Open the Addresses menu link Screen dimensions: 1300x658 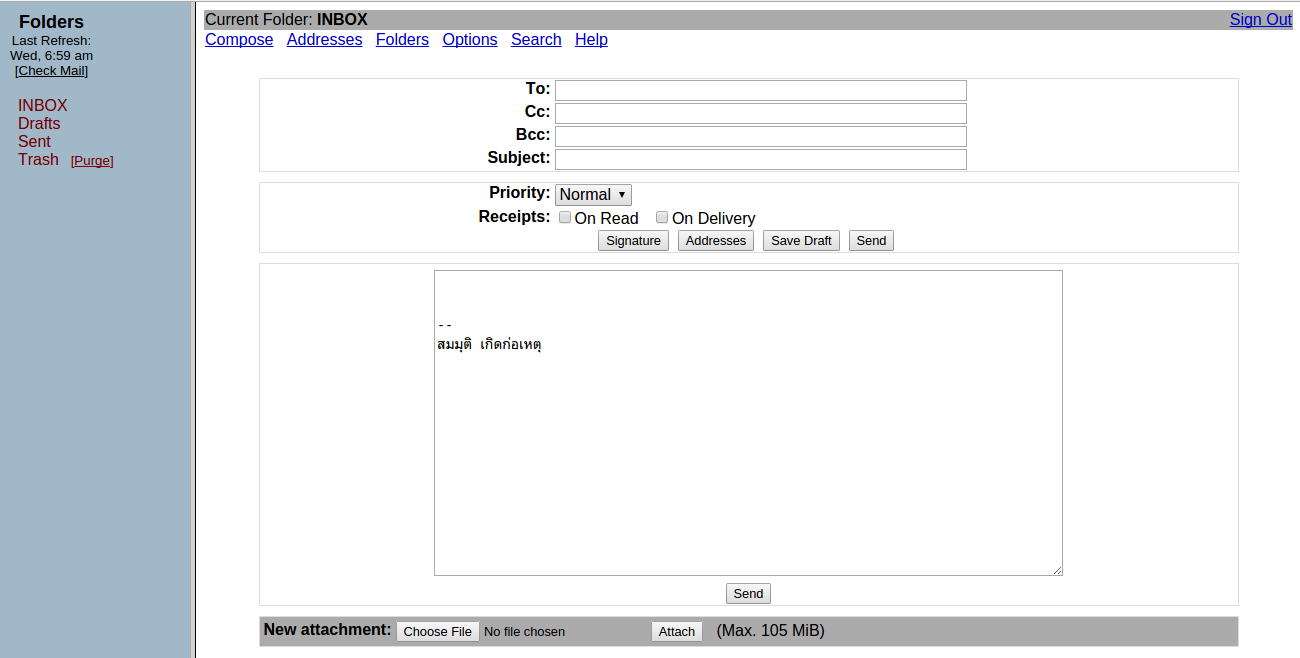tap(324, 40)
